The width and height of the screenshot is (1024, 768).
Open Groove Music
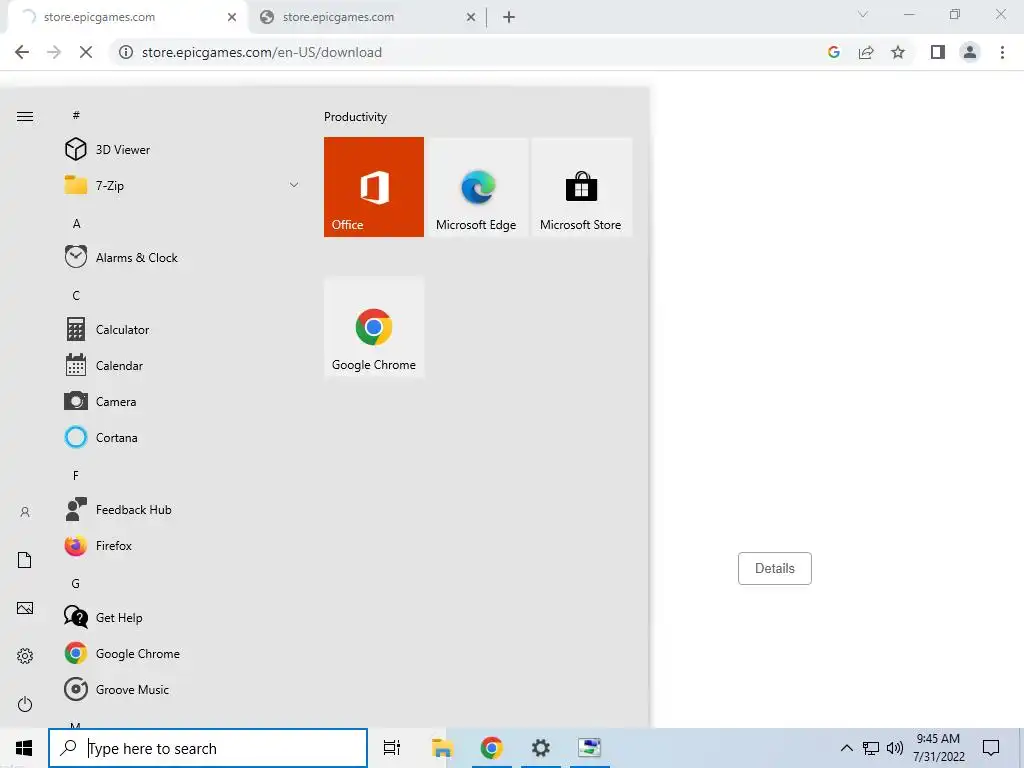click(183, 690)
